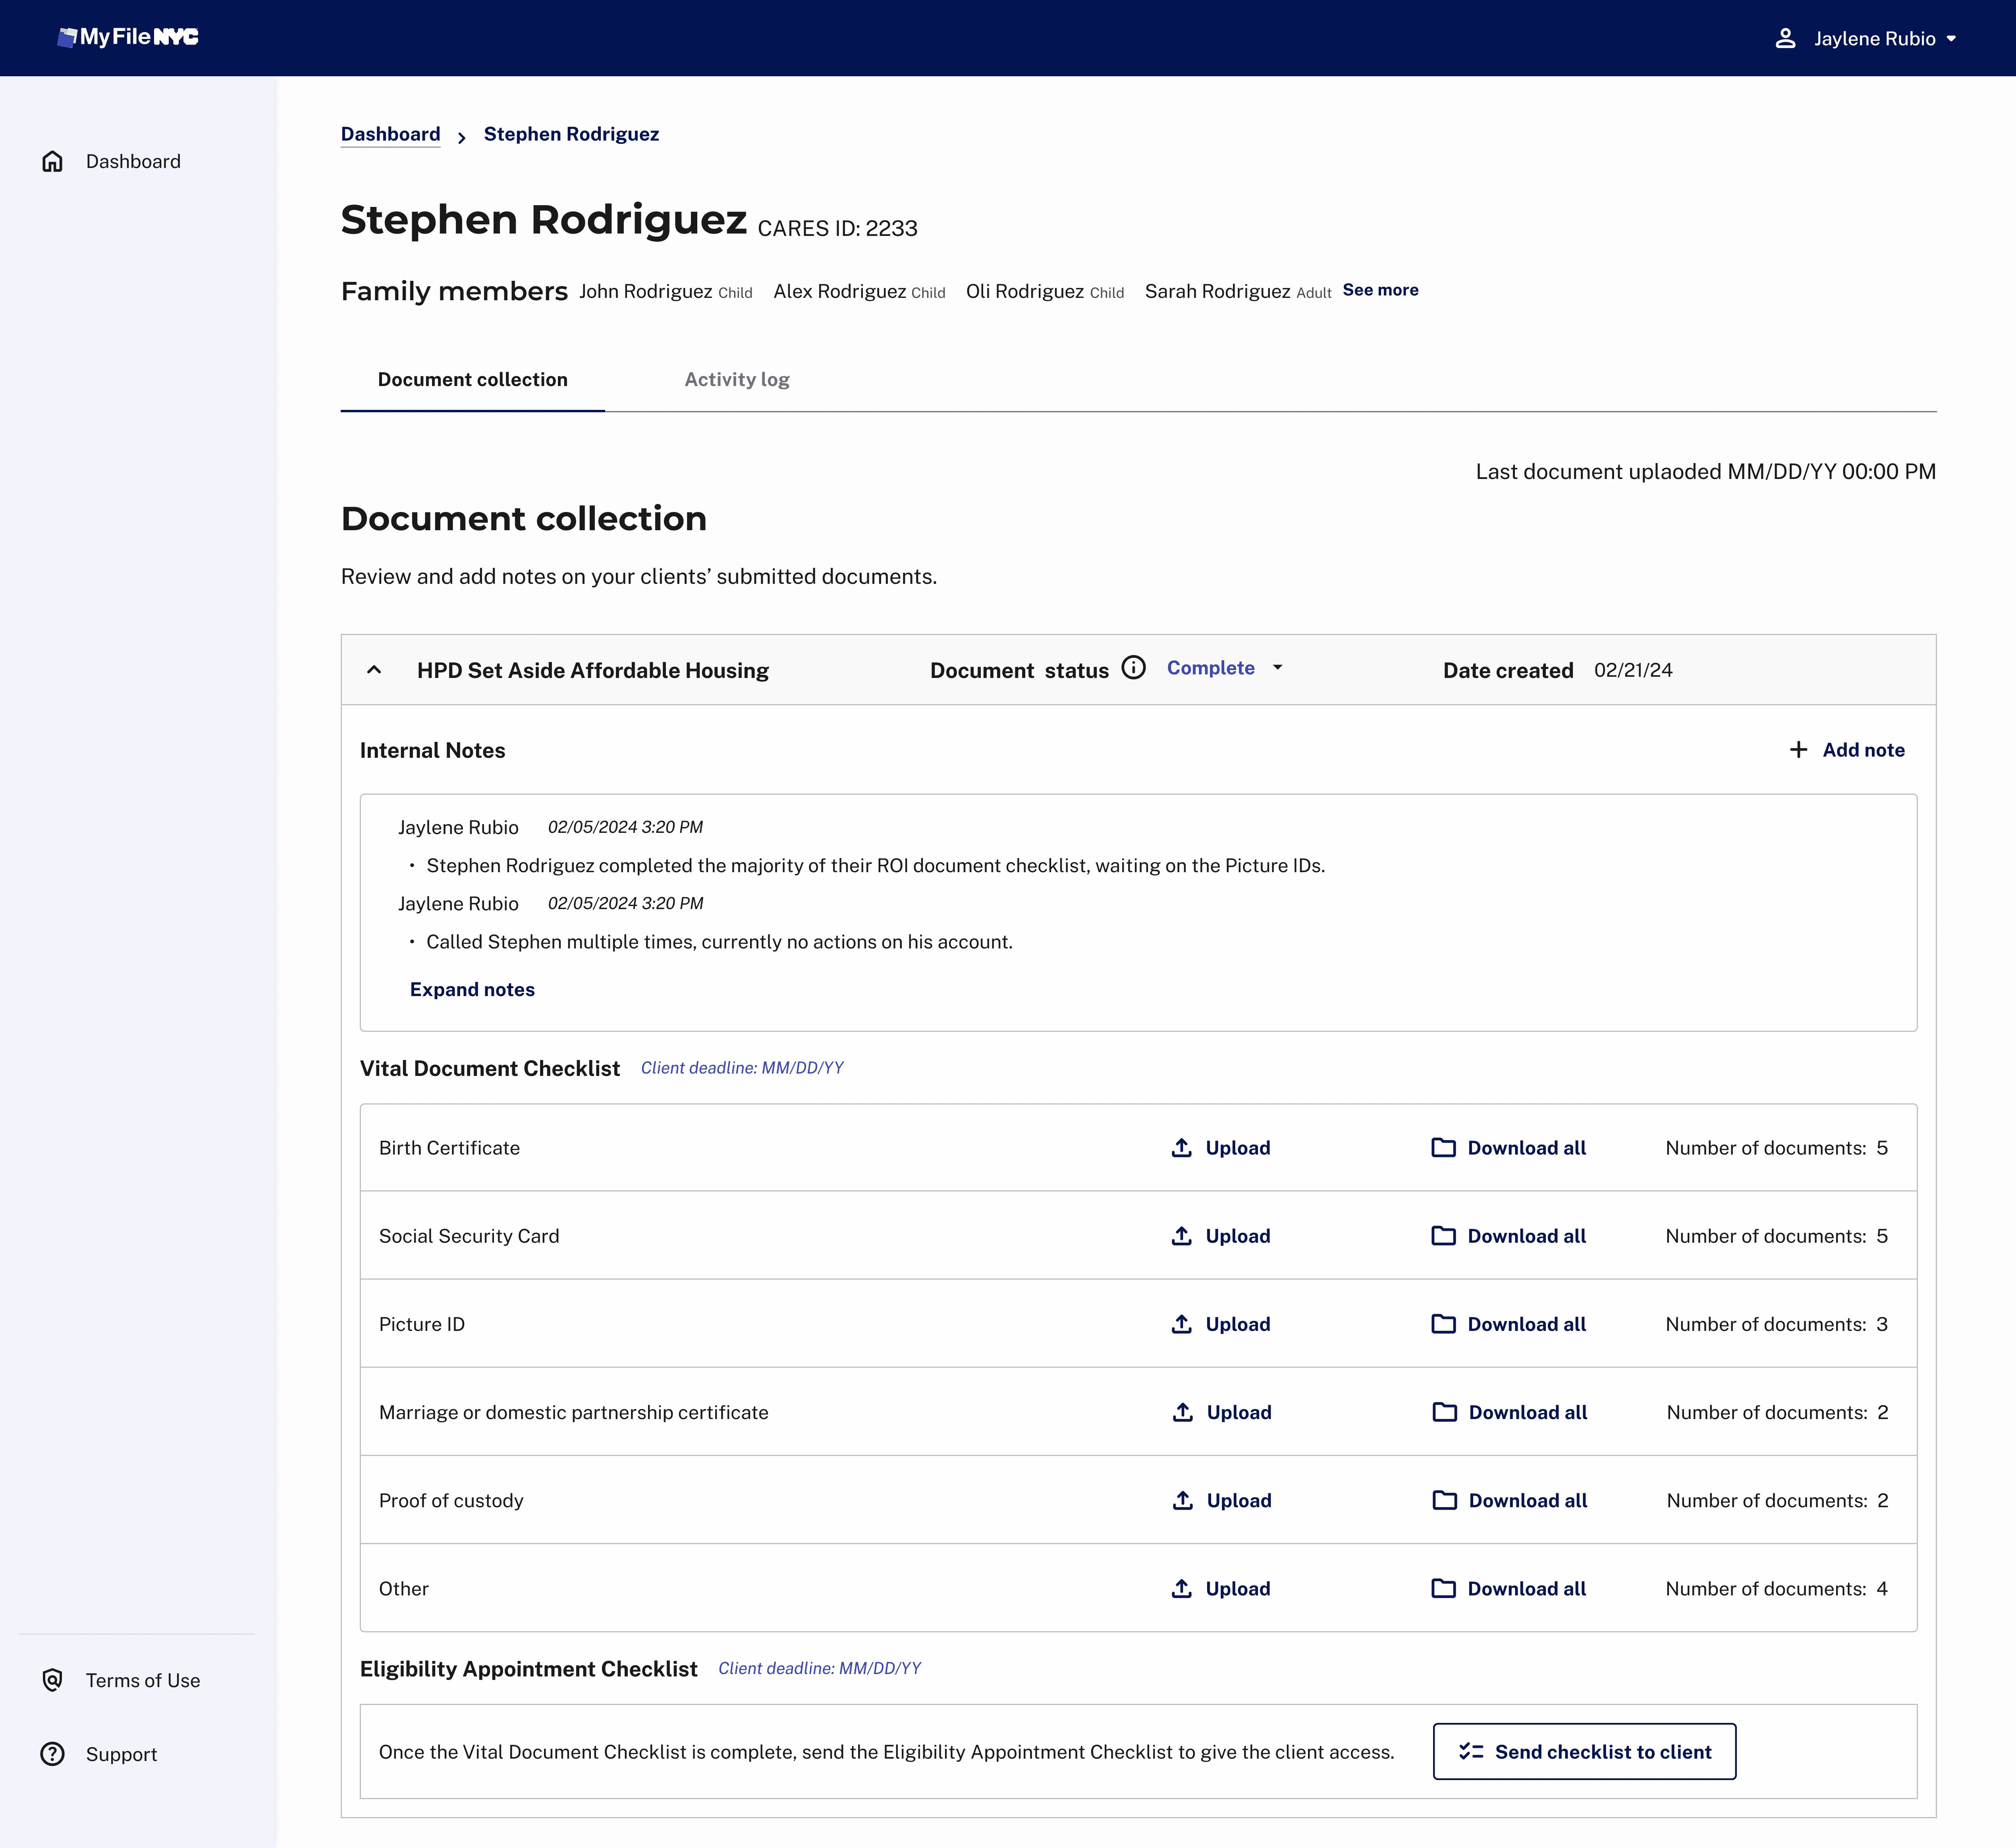Screen dimensions: 2016x1848
Task: Click the Terms of Use shield icon
Action: pyautogui.click(x=52, y=1680)
